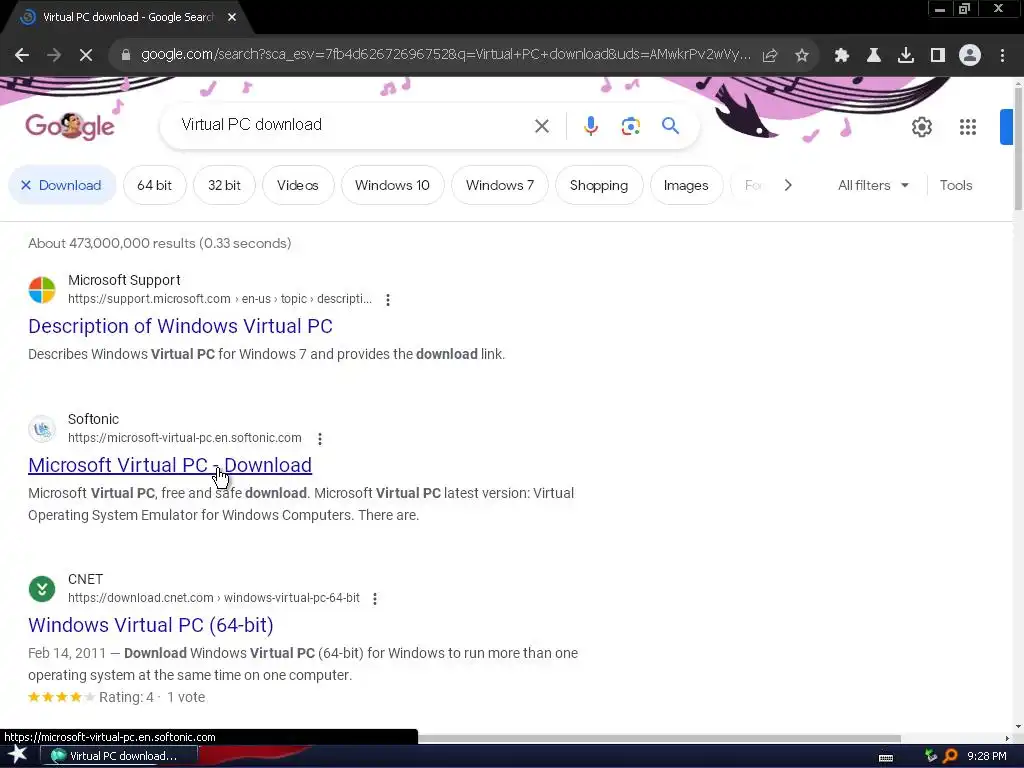This screenshot has width=1024, height=768.
Task: Open Chrome three-dot menu
Action: coord(1002,56)
